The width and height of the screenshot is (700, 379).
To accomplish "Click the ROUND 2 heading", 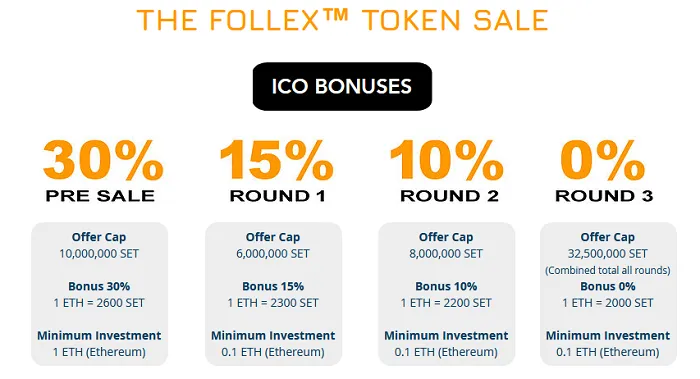I will (449, 196).
